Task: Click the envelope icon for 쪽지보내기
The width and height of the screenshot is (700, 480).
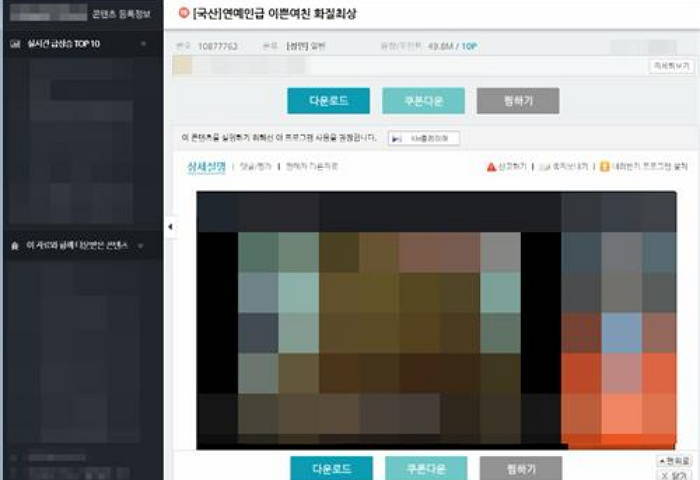Action: pyautogui.click(x=545, y=167)
